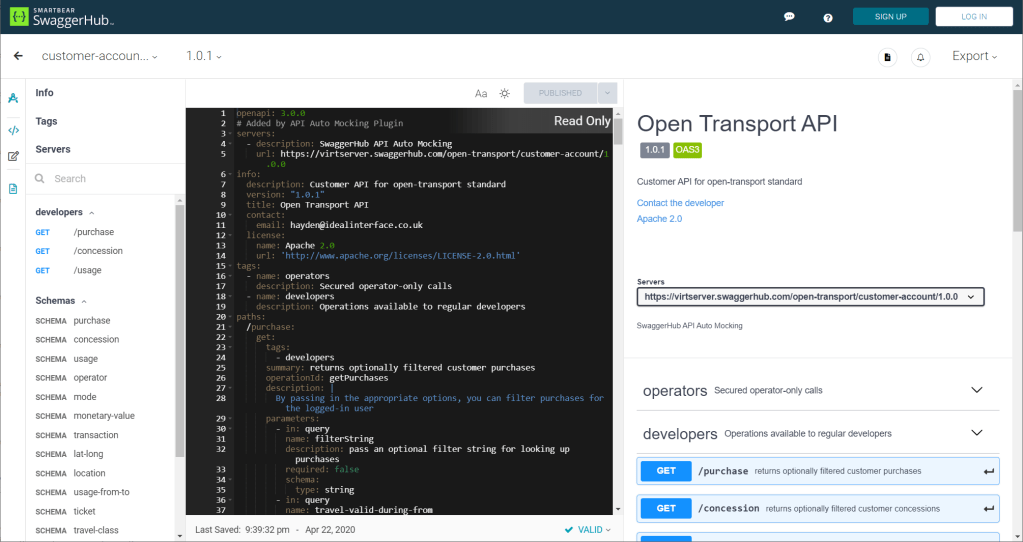Open the 1.0.1 version dropdown

[204, 56]
